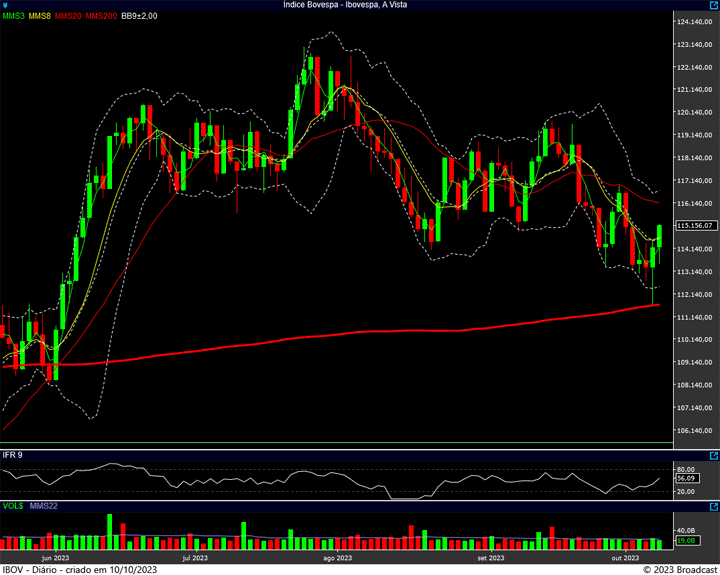The width and height of the screenshot is (720, 575).
Task: Click the ago 2023 time axis label
Action: [x=337, y=558]
